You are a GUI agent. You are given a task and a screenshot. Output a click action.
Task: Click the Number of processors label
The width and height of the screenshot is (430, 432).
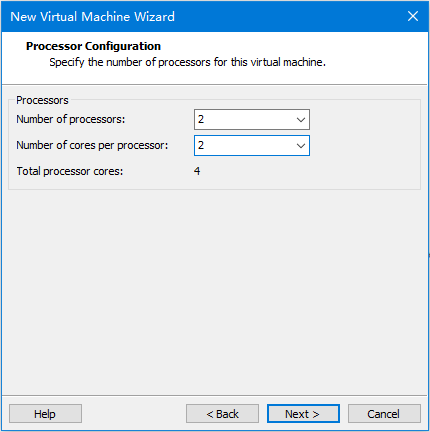coord(71,119)
